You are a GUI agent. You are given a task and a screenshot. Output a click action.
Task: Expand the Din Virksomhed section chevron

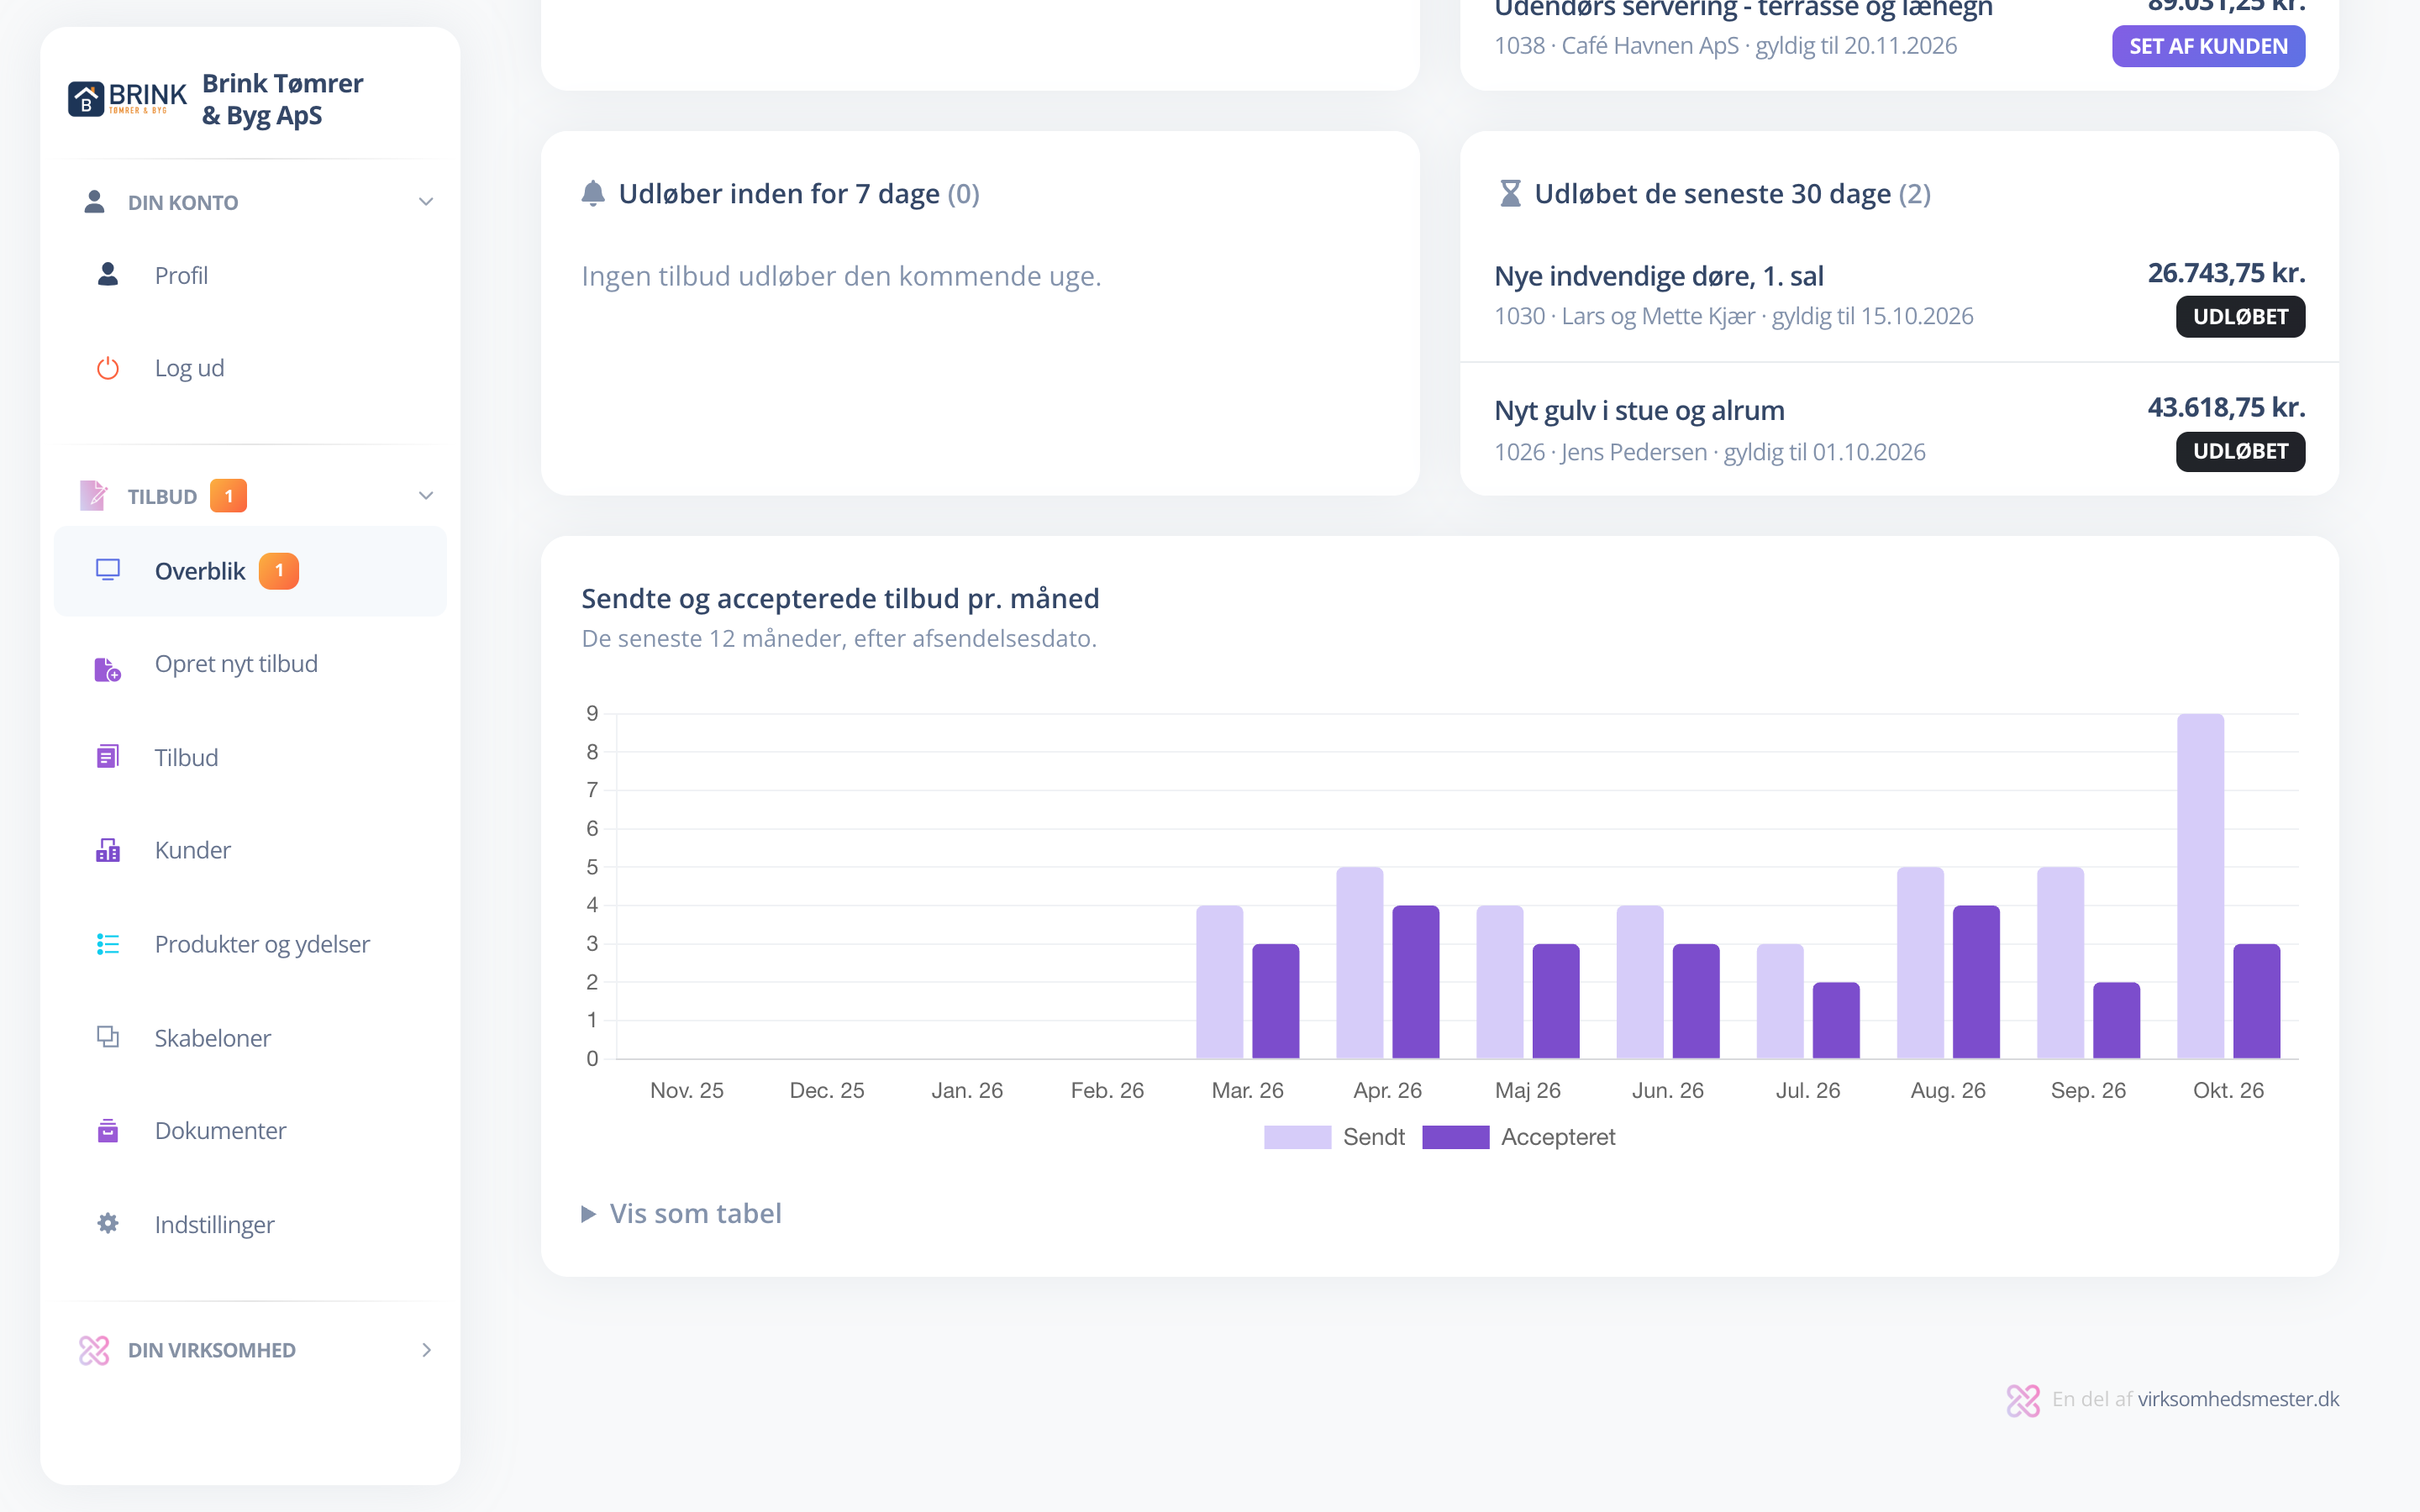pyautogui.click(x=426, y=1350)
